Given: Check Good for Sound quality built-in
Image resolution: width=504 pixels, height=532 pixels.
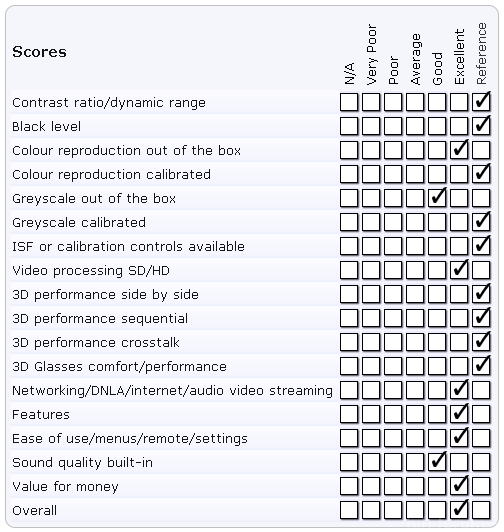Looking at the screenshot, I should tap(437, 462).
